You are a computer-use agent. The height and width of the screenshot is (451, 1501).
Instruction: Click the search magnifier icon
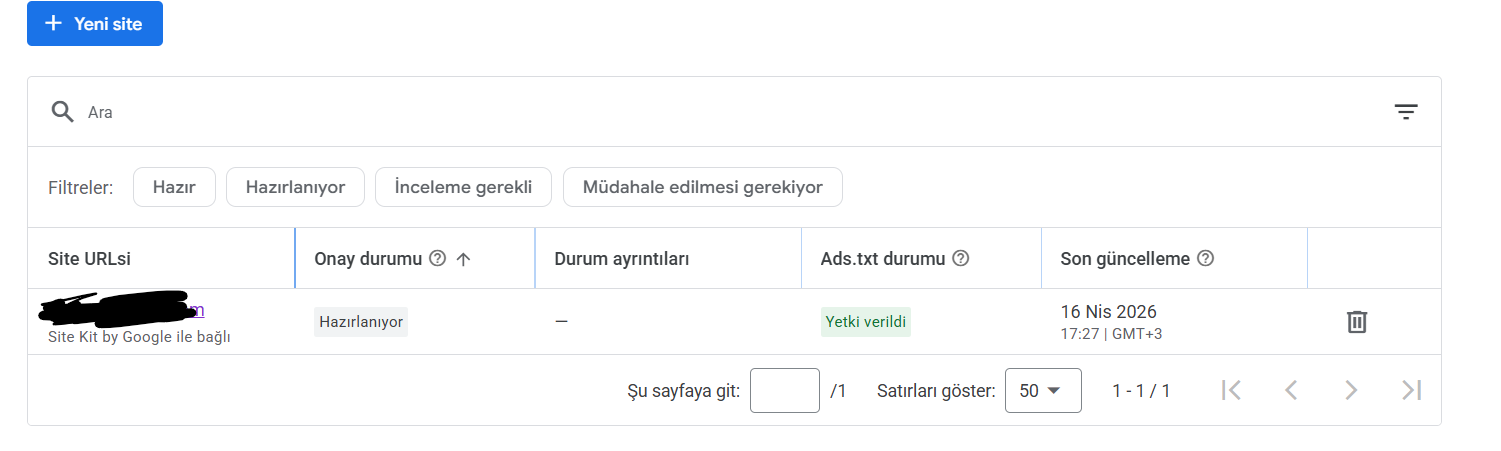click(63, 112)
